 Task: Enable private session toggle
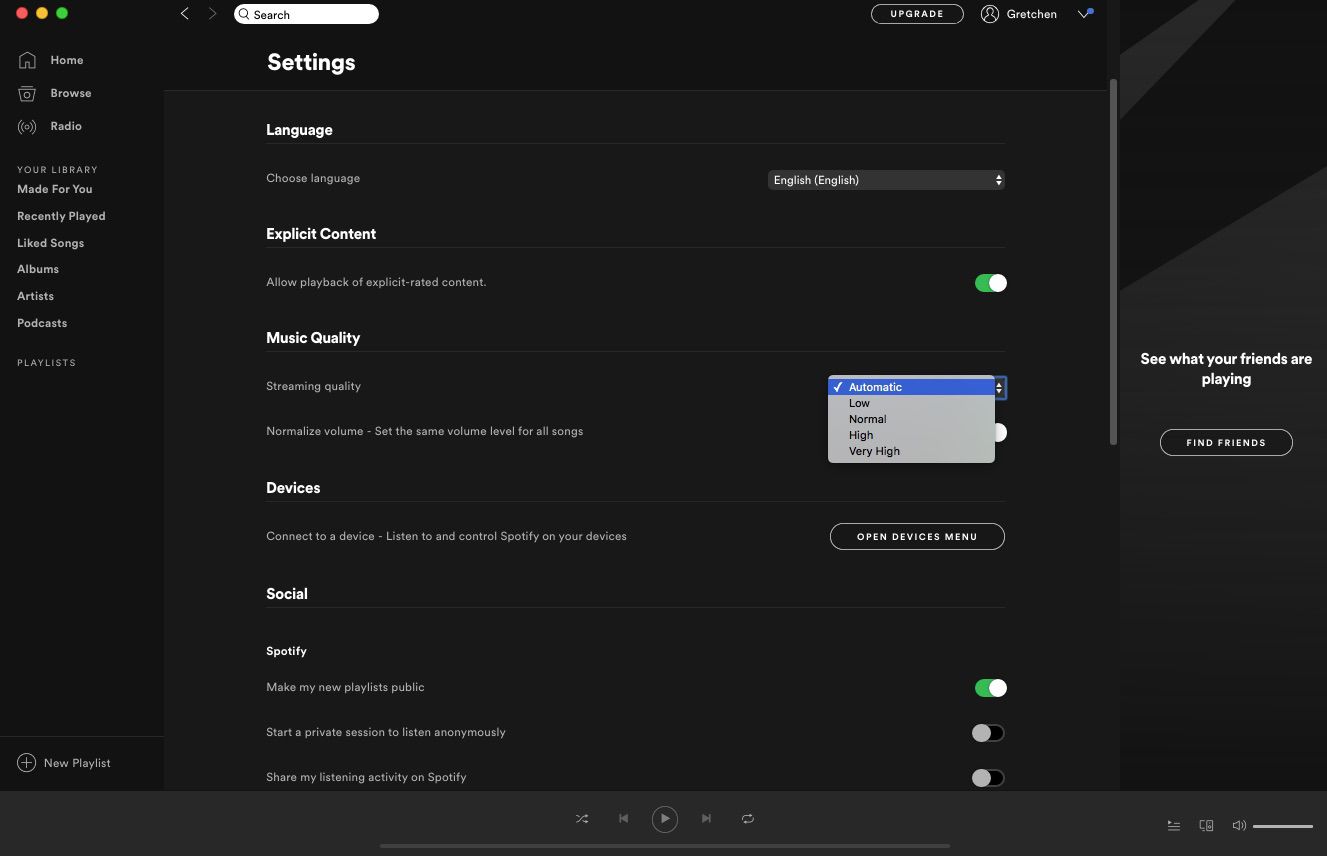pyautogui.click(x=988, y=733)
